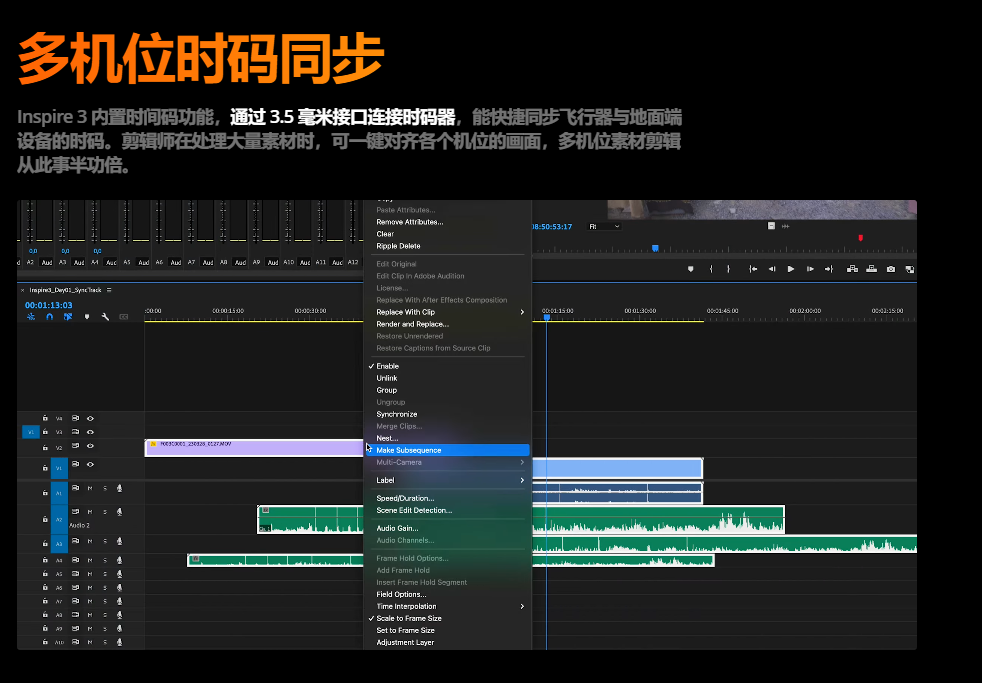Image resolution: width=982 pixels, height=683 pixels.
Task: Click the Lift button
Action: click(852, 269)
